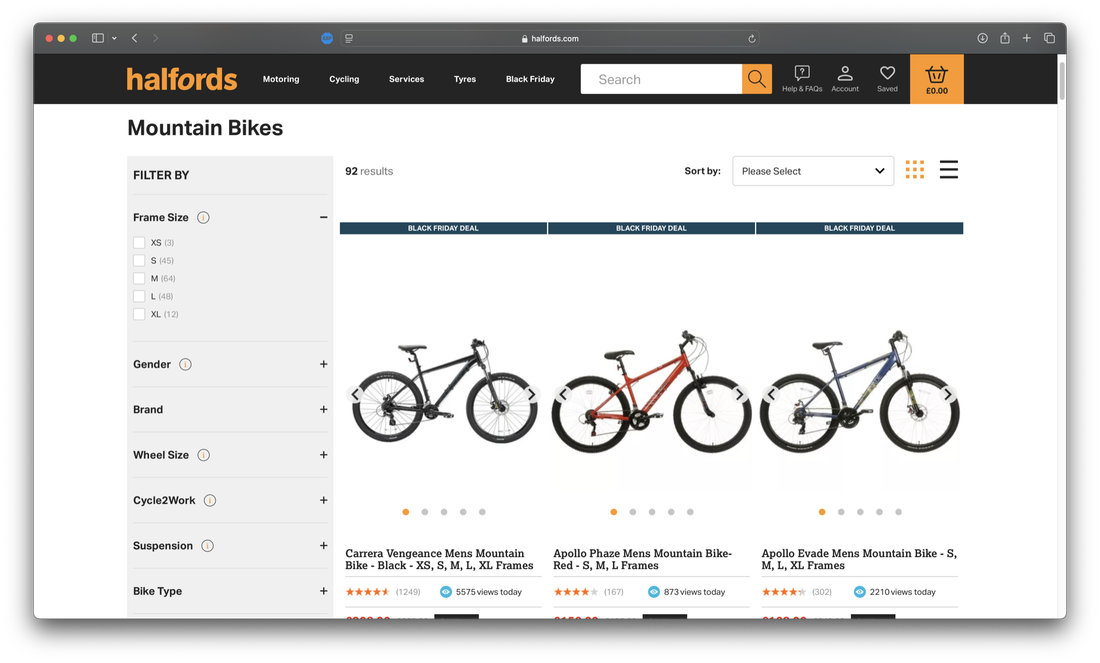Expand the Gender filter section
The width and height of the screenshot is (1100, 663).
tap(323, 364)
